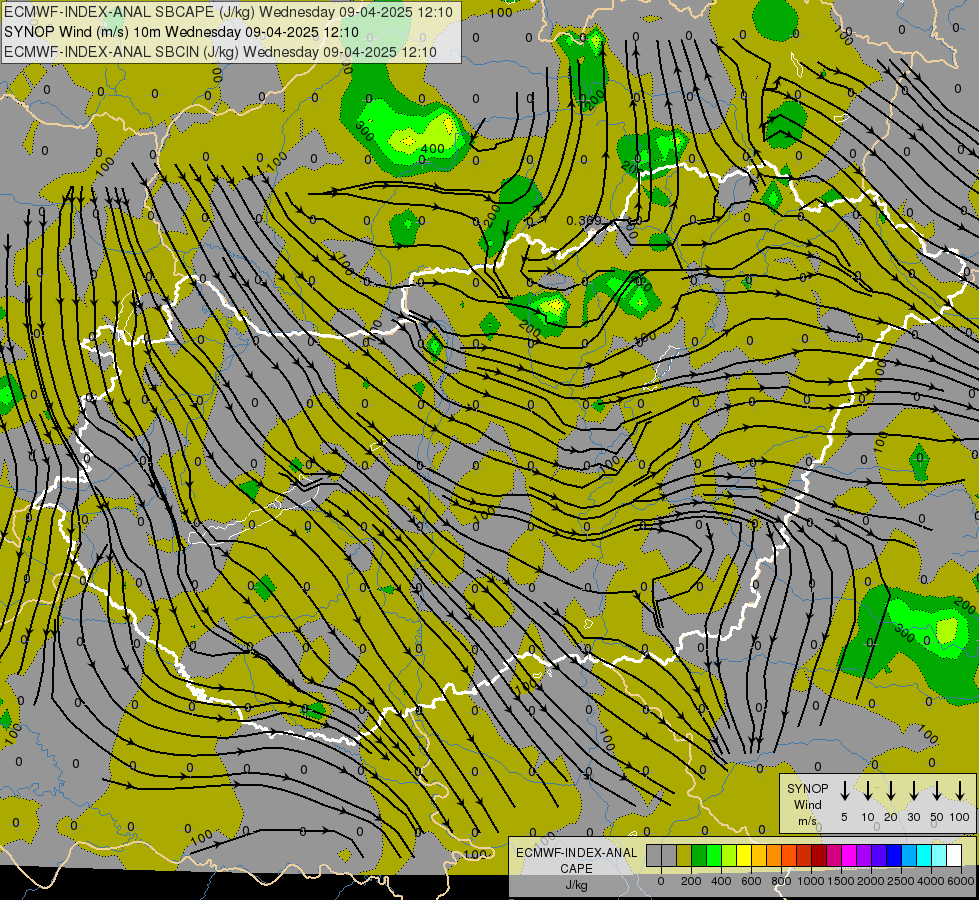Pick the pale cyan swatch before white
Image resolution: width=979 pixels, height=900 pixels.
point(939,855)
